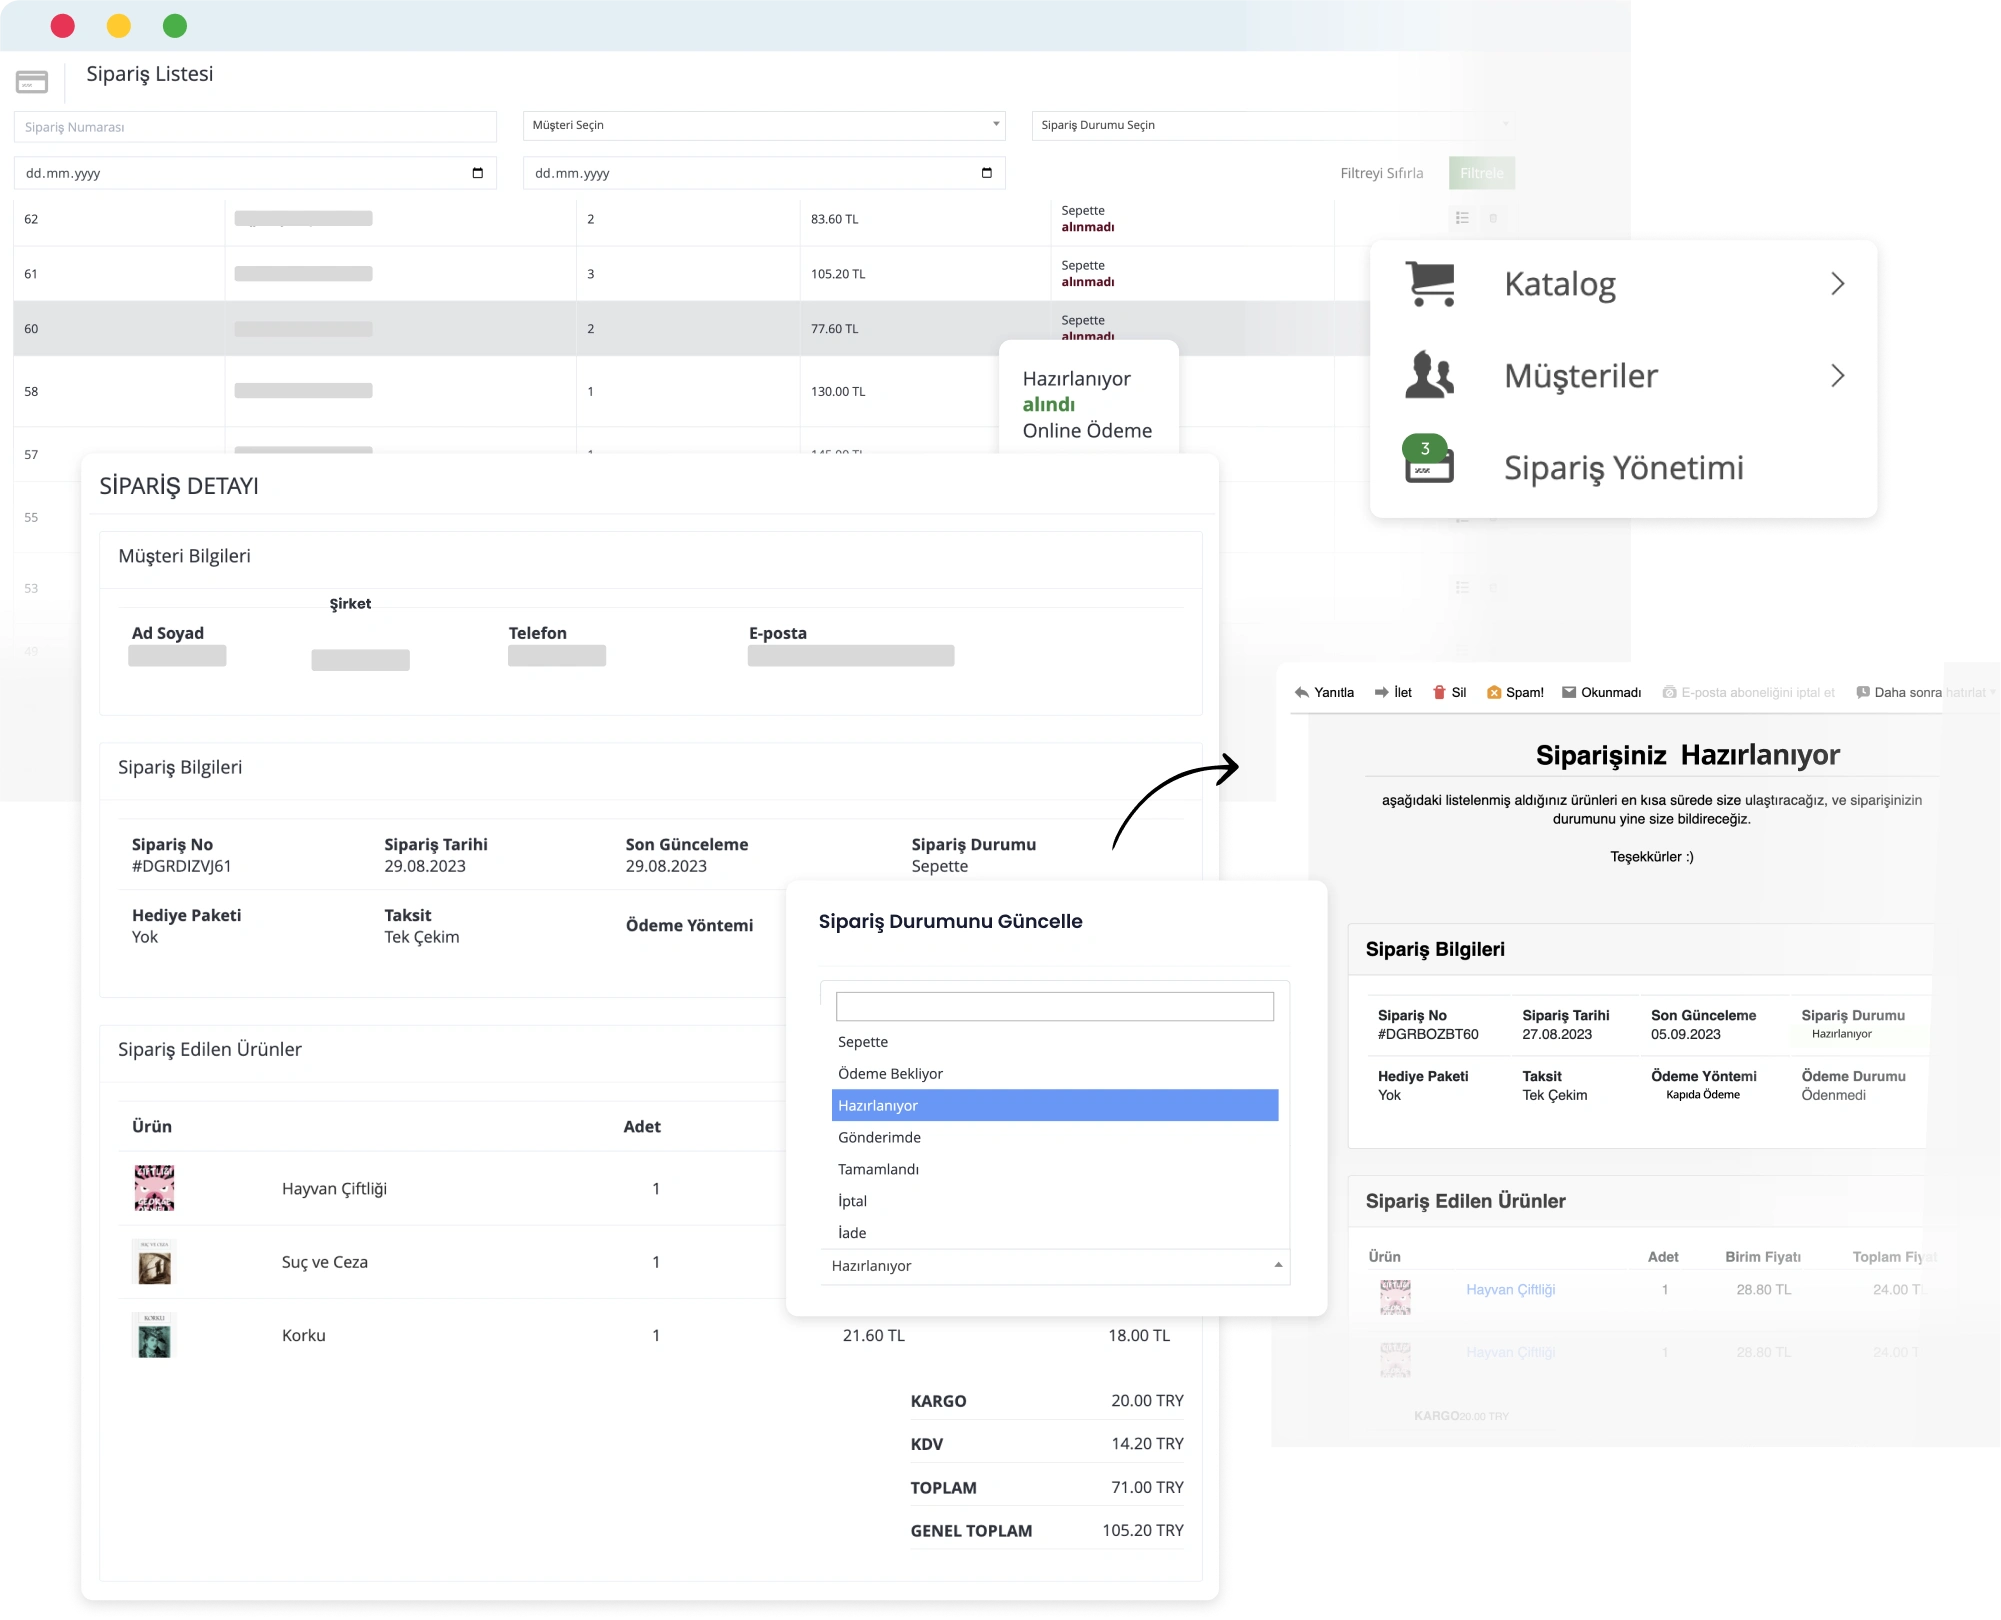Click the status search box in dropdown
This screenshot has width=2001, height=1620.
click(1055, 1006)
